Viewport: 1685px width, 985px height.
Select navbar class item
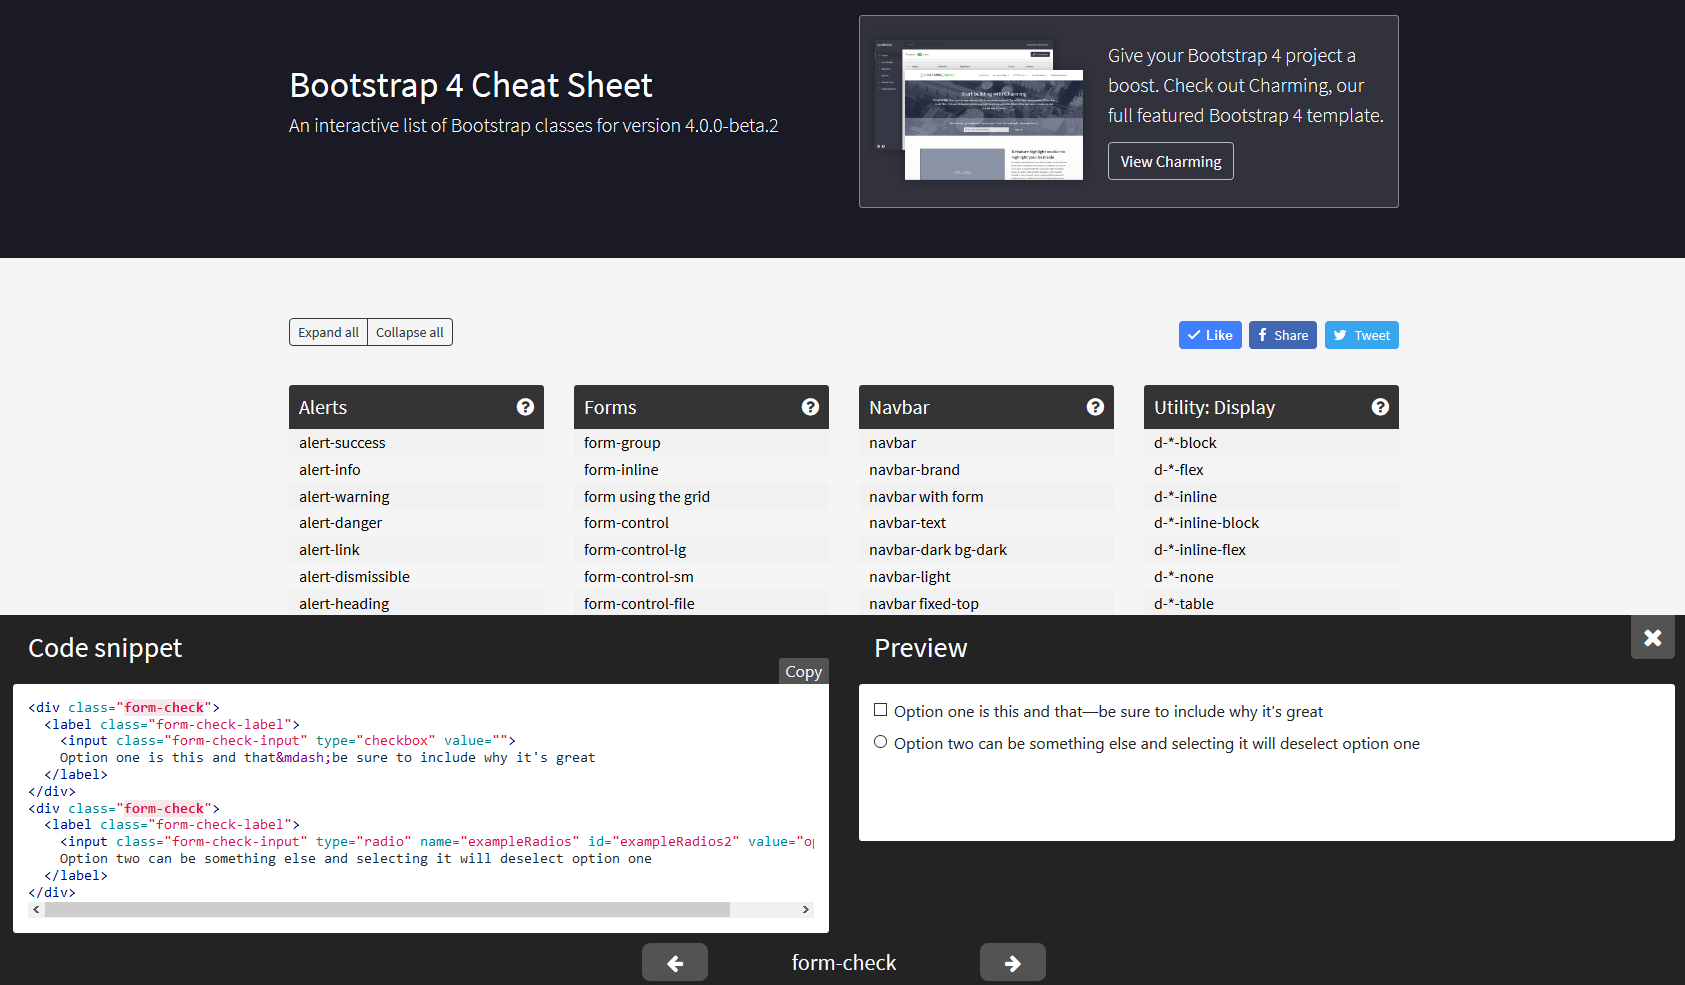(986, 442)
